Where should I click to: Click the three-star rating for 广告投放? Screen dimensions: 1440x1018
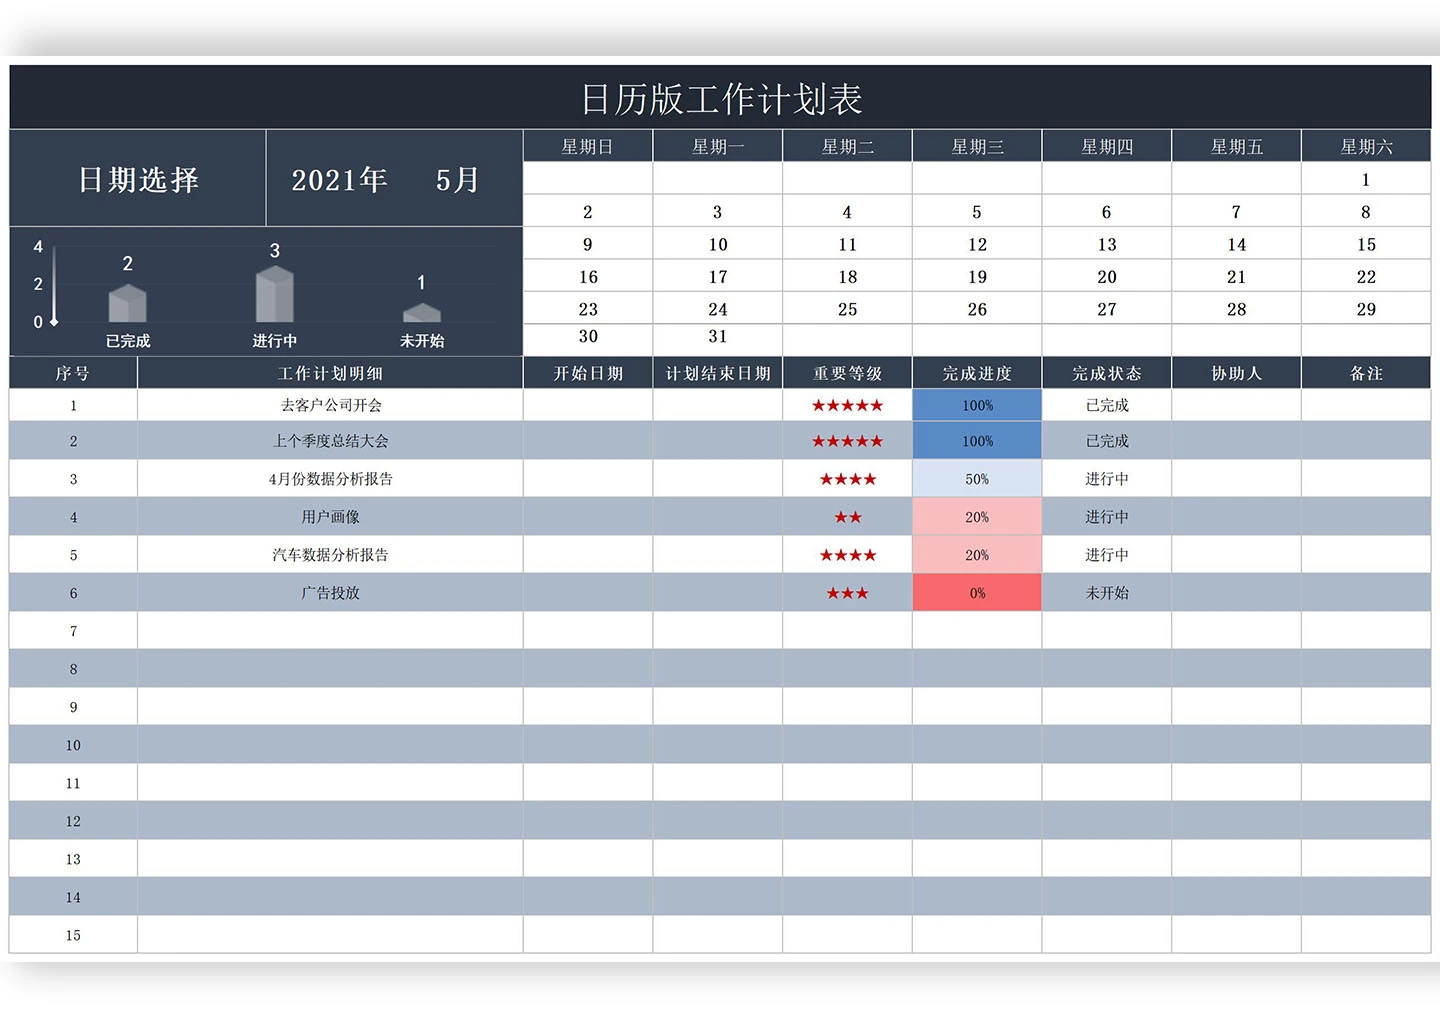click(x=847, y=593)
